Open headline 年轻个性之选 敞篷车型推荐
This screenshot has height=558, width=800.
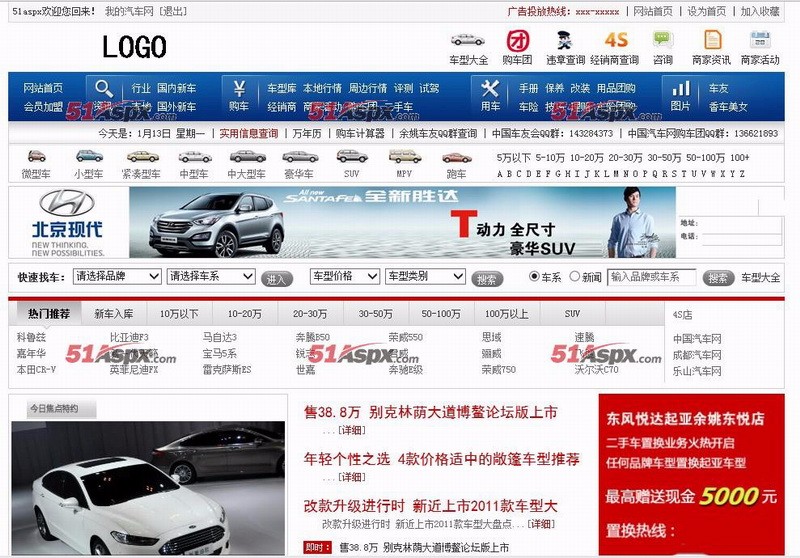pos(442,459)
